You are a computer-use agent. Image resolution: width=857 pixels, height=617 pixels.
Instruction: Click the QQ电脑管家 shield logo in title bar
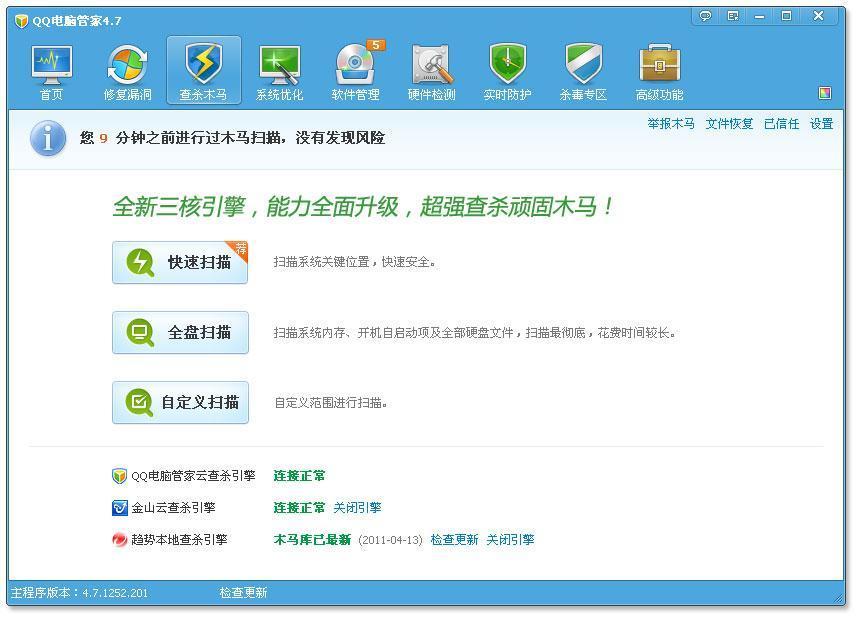pos(21,21)
